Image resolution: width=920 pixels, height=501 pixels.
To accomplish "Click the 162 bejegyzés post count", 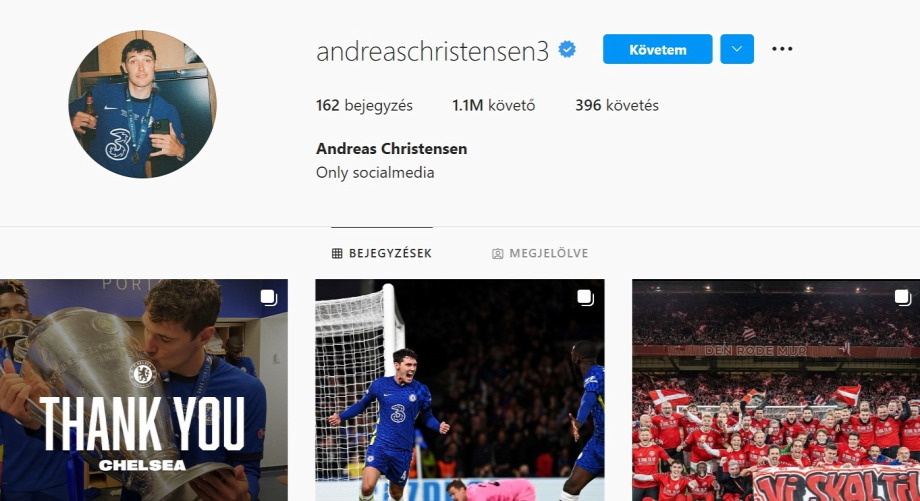I will tap(364, 106).
